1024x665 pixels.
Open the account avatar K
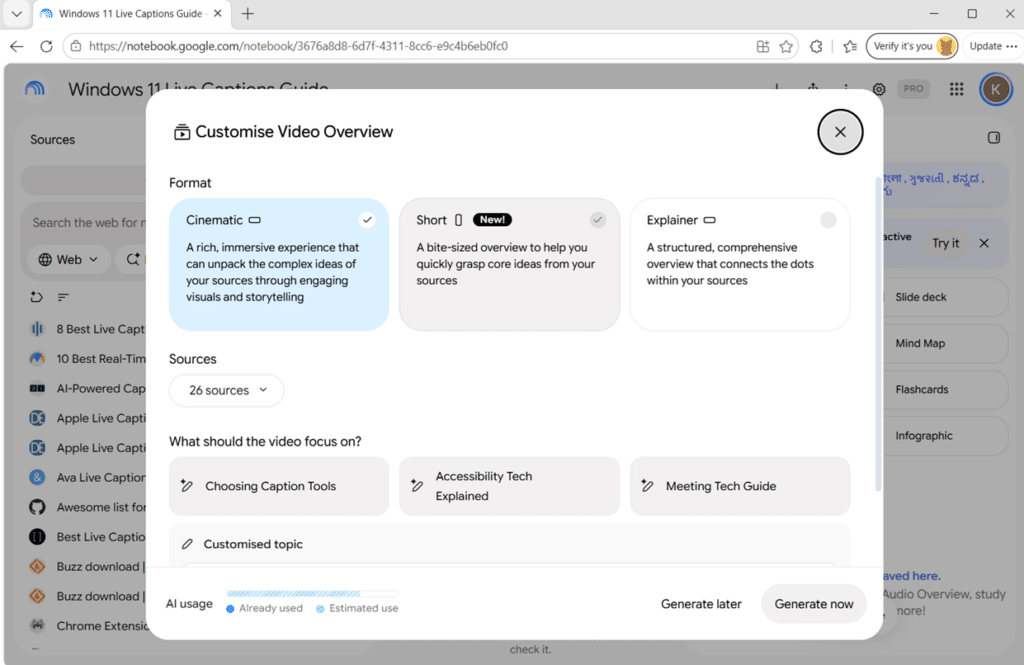pyautogui.click(x=995, y=89)
